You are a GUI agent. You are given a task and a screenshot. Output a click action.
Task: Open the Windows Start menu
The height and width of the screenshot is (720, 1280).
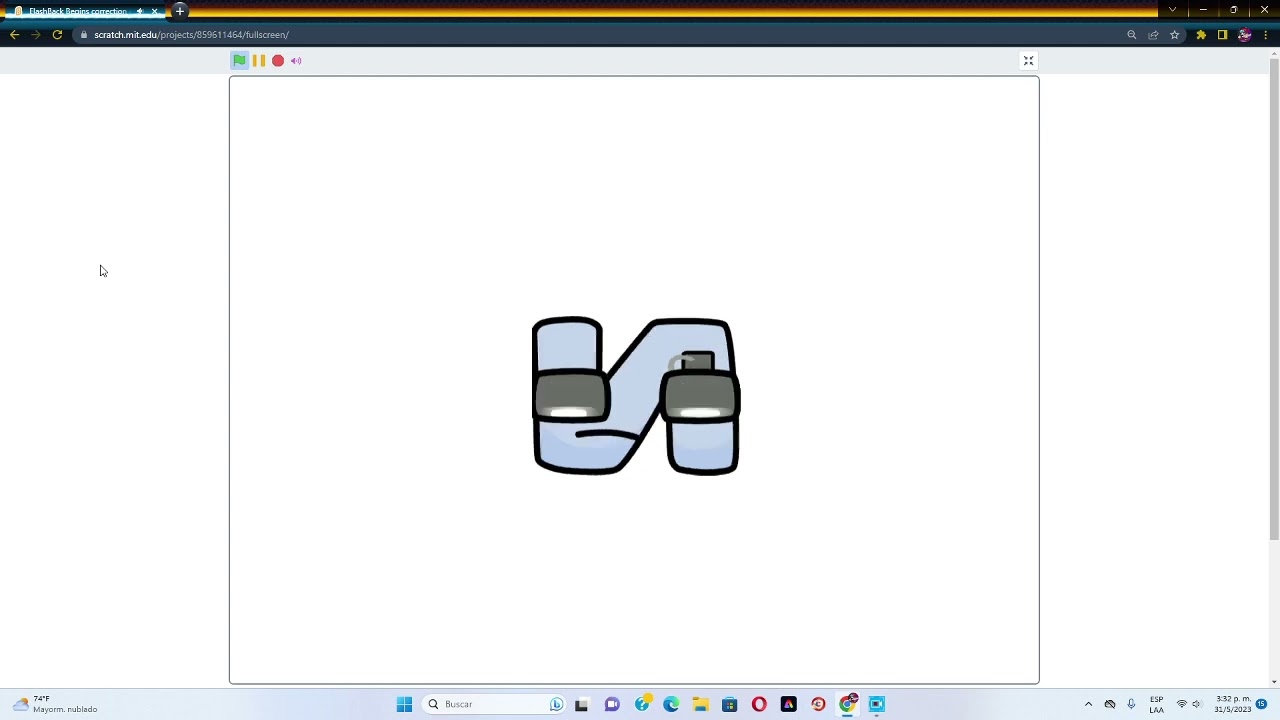(x=404, y=704)
